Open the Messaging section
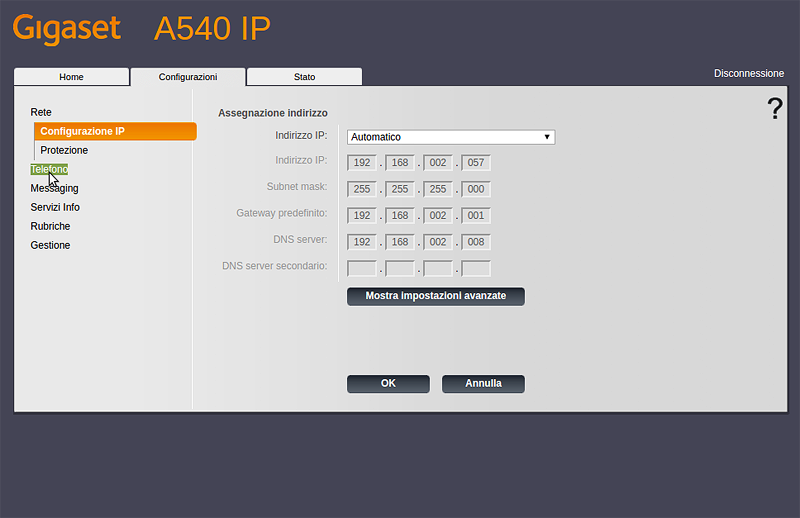Viewport: 800px width, 518px height. click(x=55, y=188)
